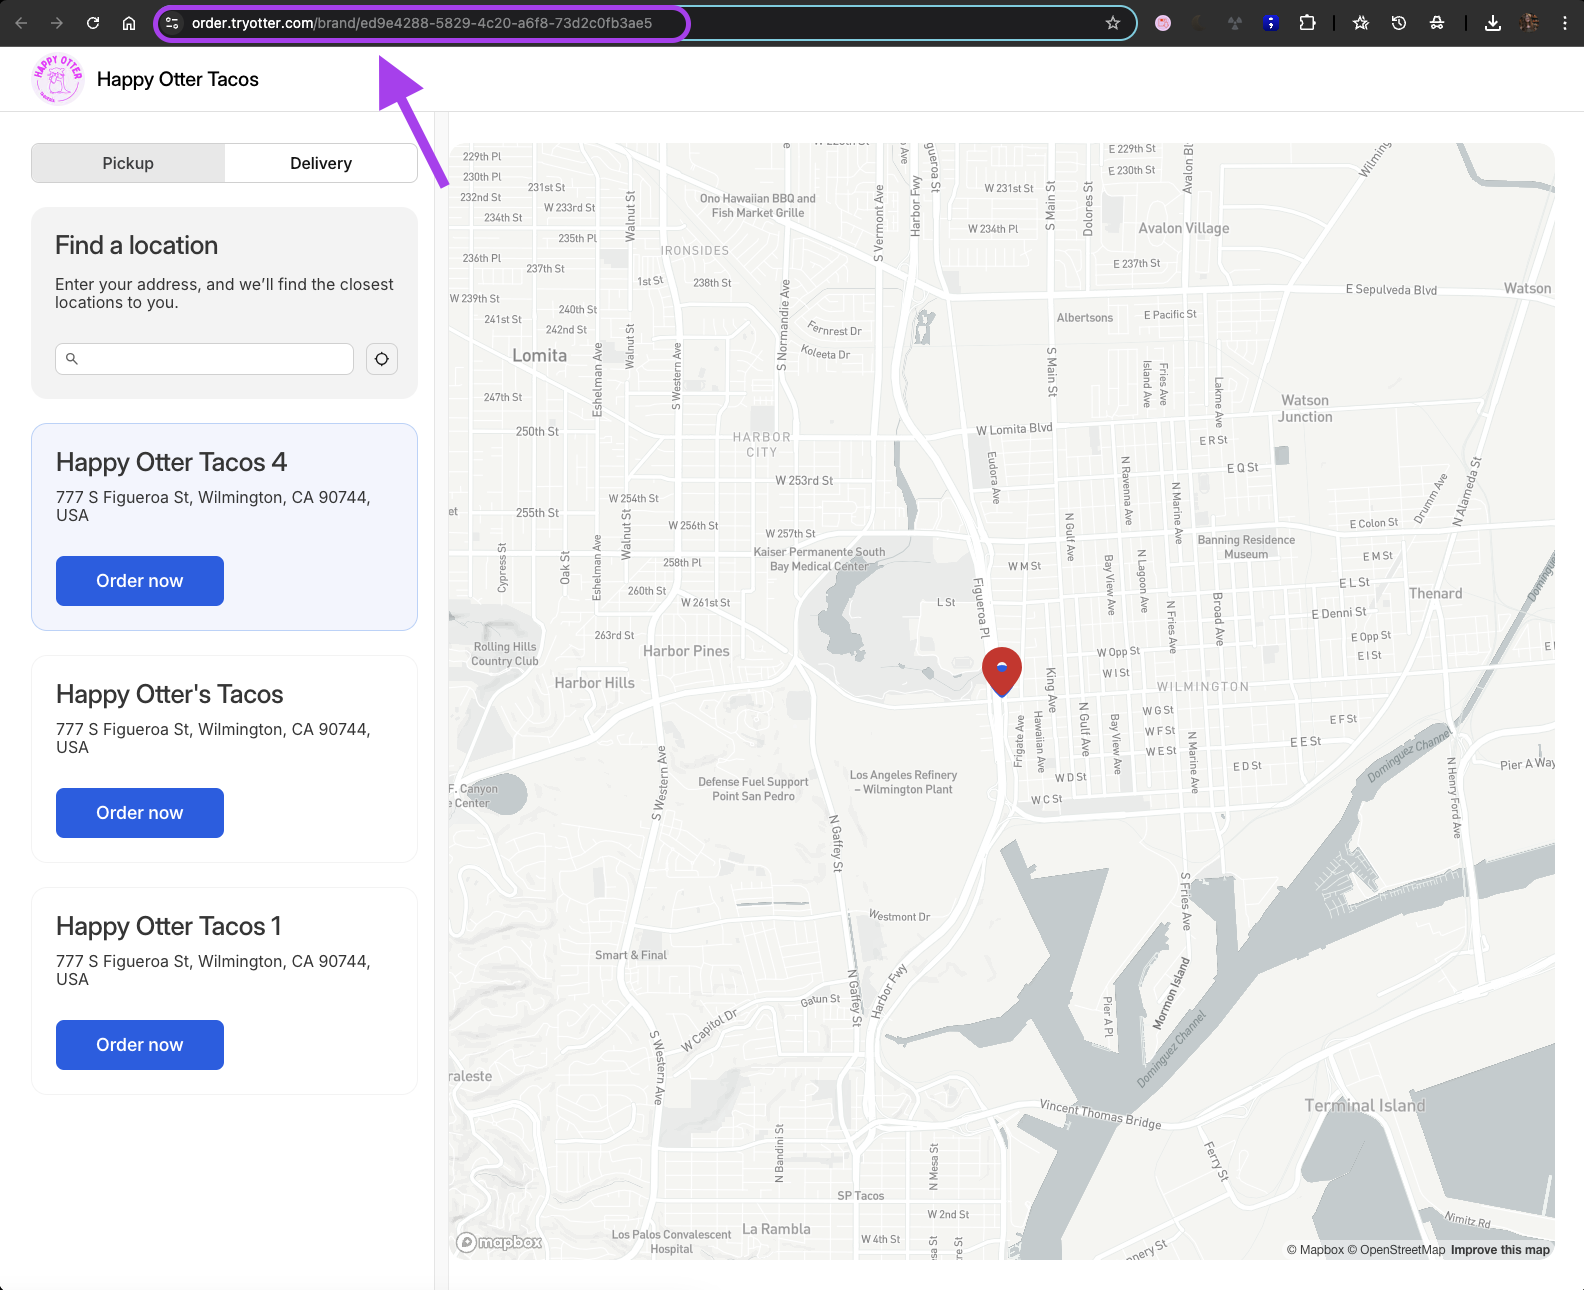The height and width of the screenshot is (1290, 1584).
Task: Click the Happy Otter round logo
Action: [58, 79]
